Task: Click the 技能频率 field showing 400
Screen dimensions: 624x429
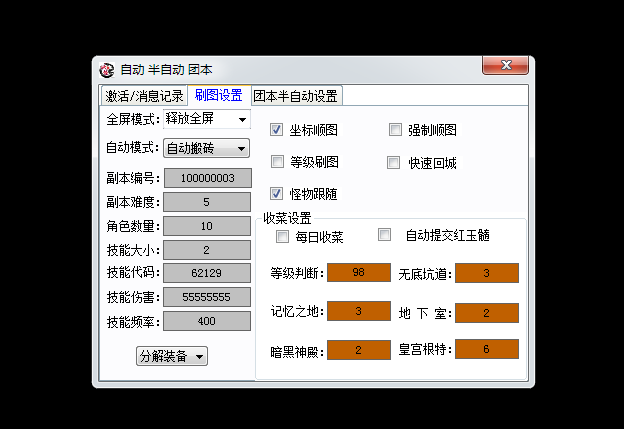Action: (x=207, y=321)
